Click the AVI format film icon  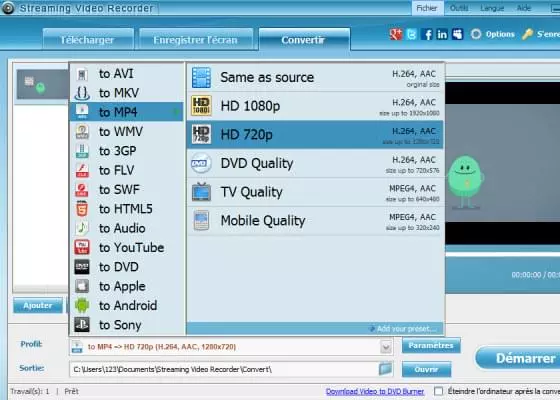coord(82,74)
